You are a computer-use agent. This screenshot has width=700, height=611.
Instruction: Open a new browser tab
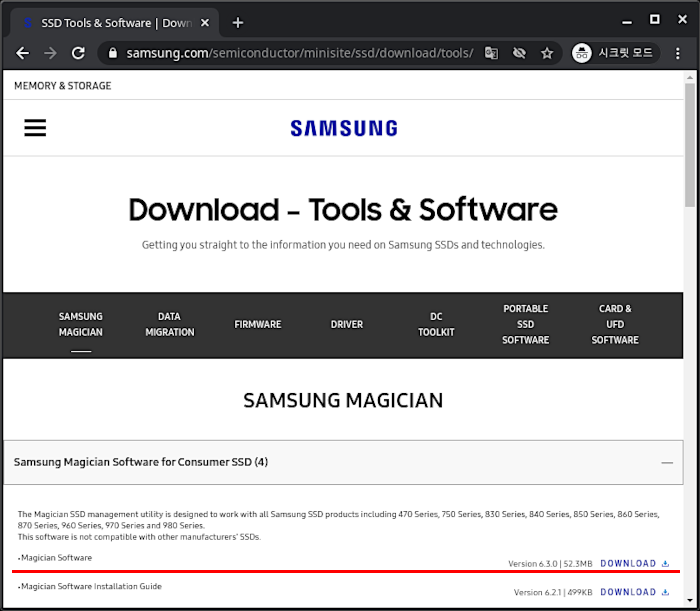238,23
